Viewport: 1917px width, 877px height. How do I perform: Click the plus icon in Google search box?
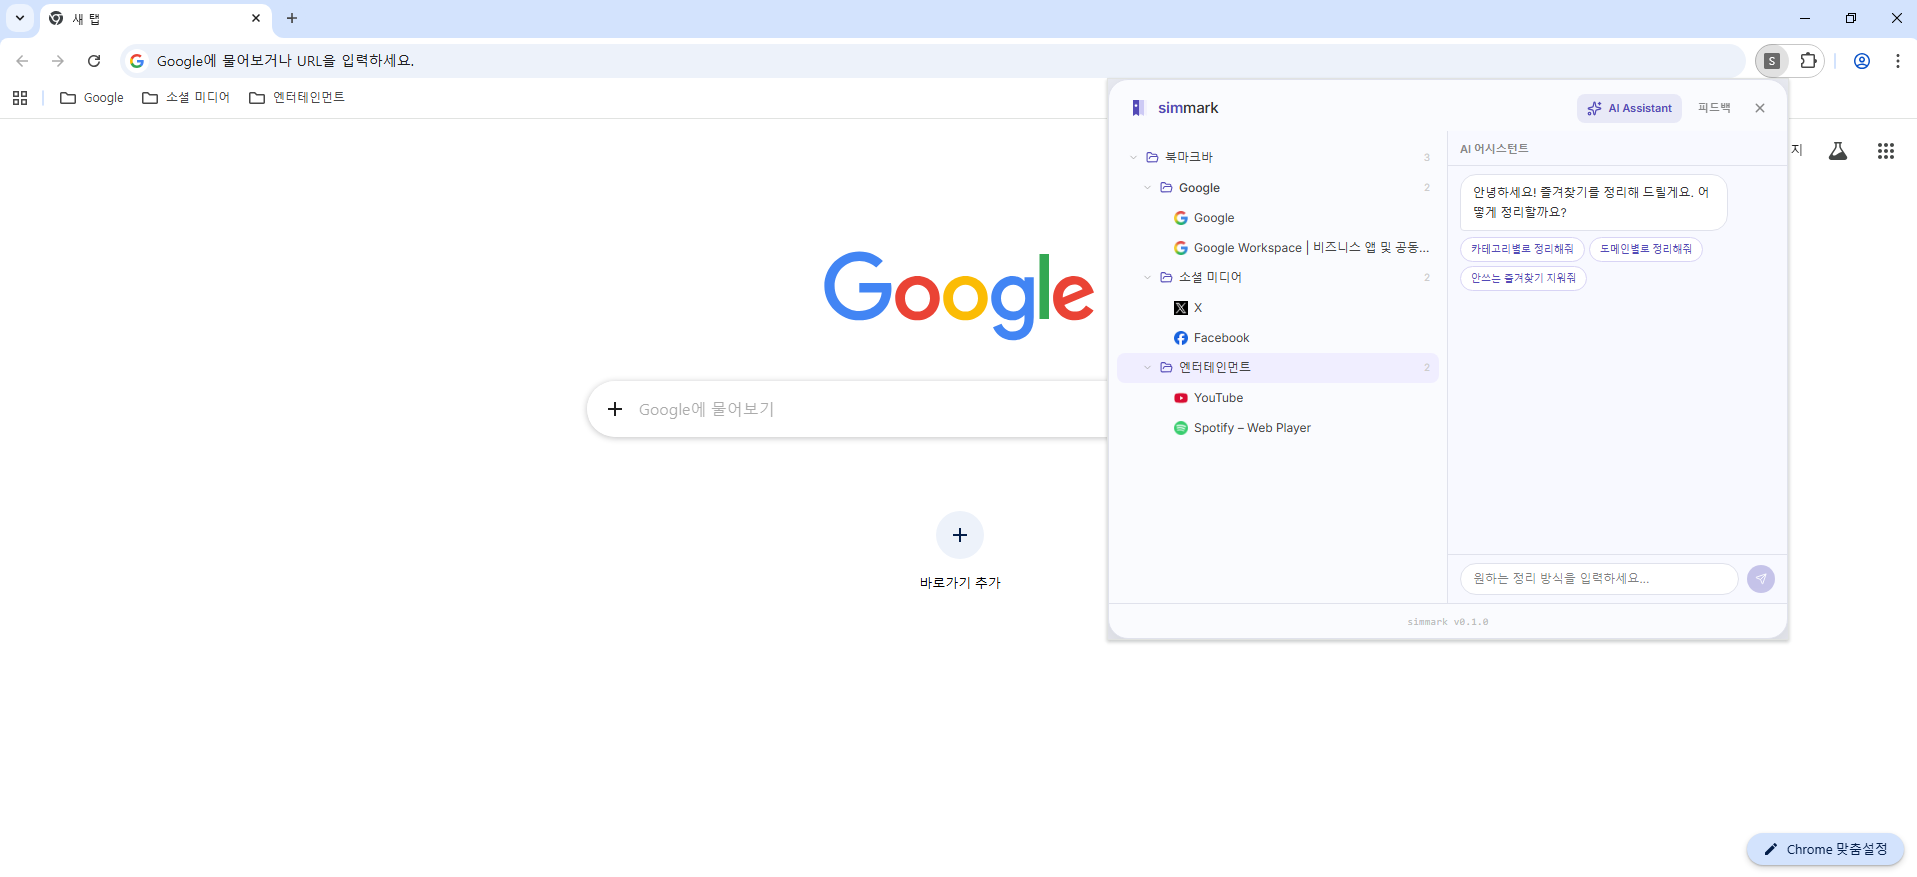[x=615, y=409]
